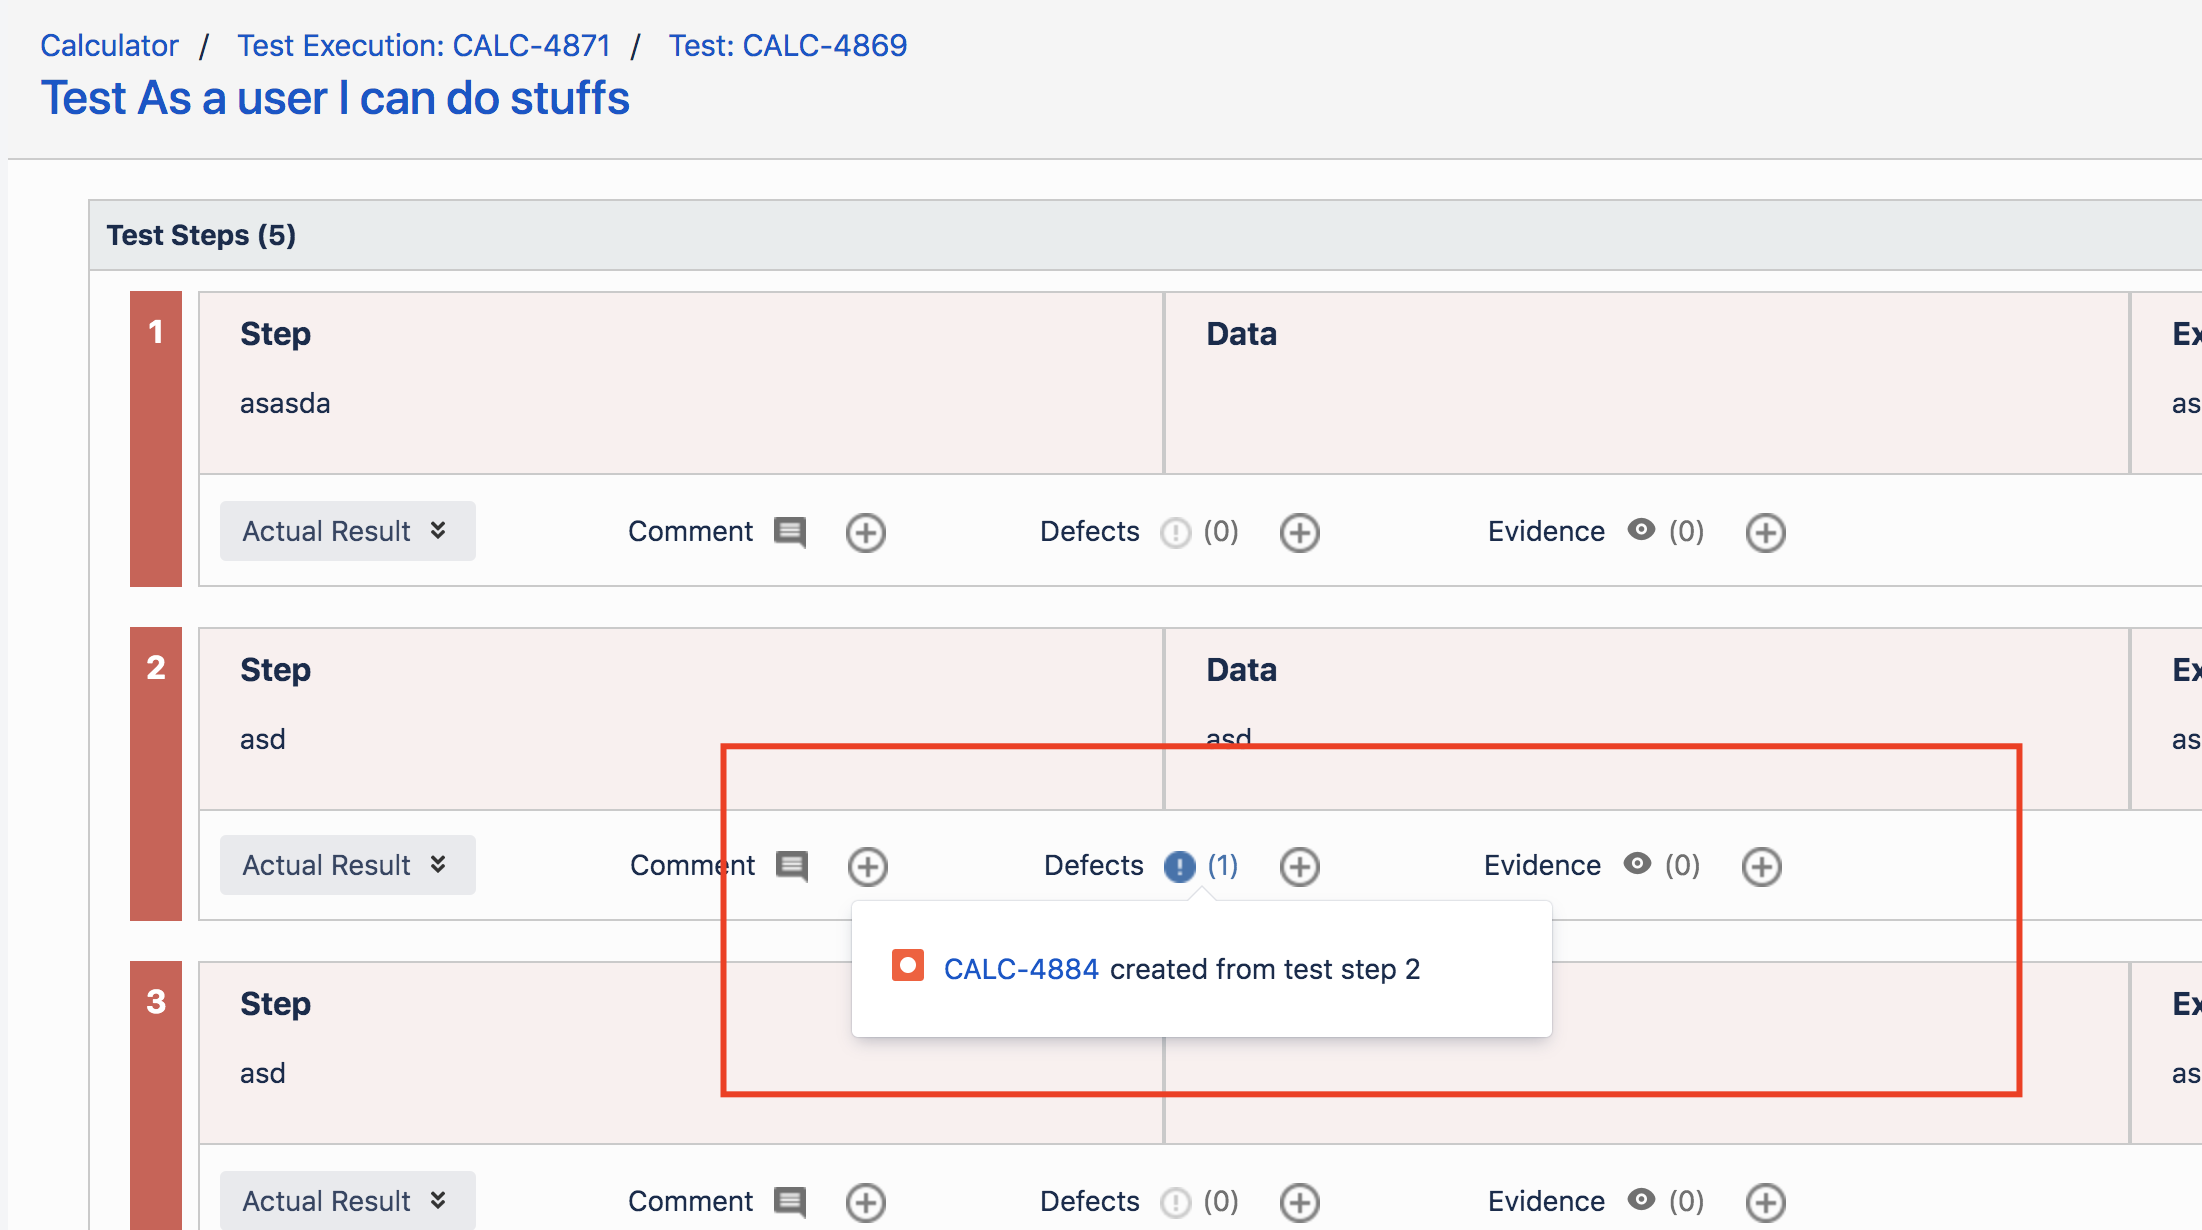
Task: Expand Actual Result dropdown in step 1
Action: 347,531
